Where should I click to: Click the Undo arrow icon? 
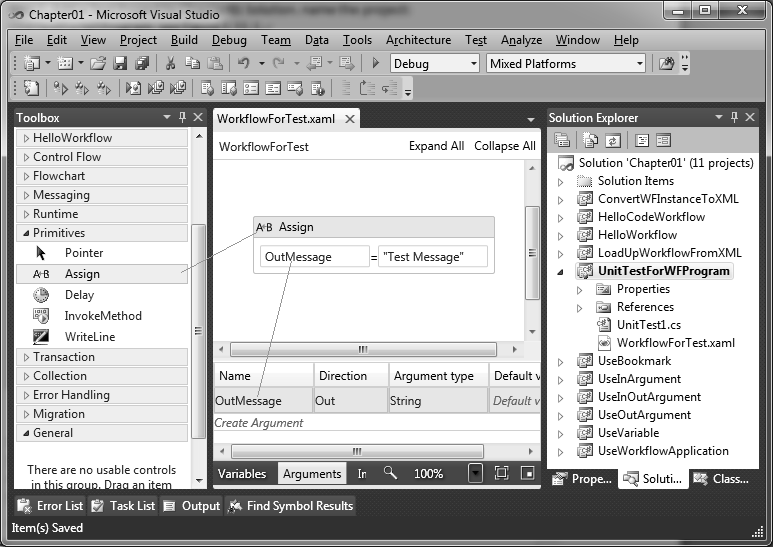coord(244,63)
